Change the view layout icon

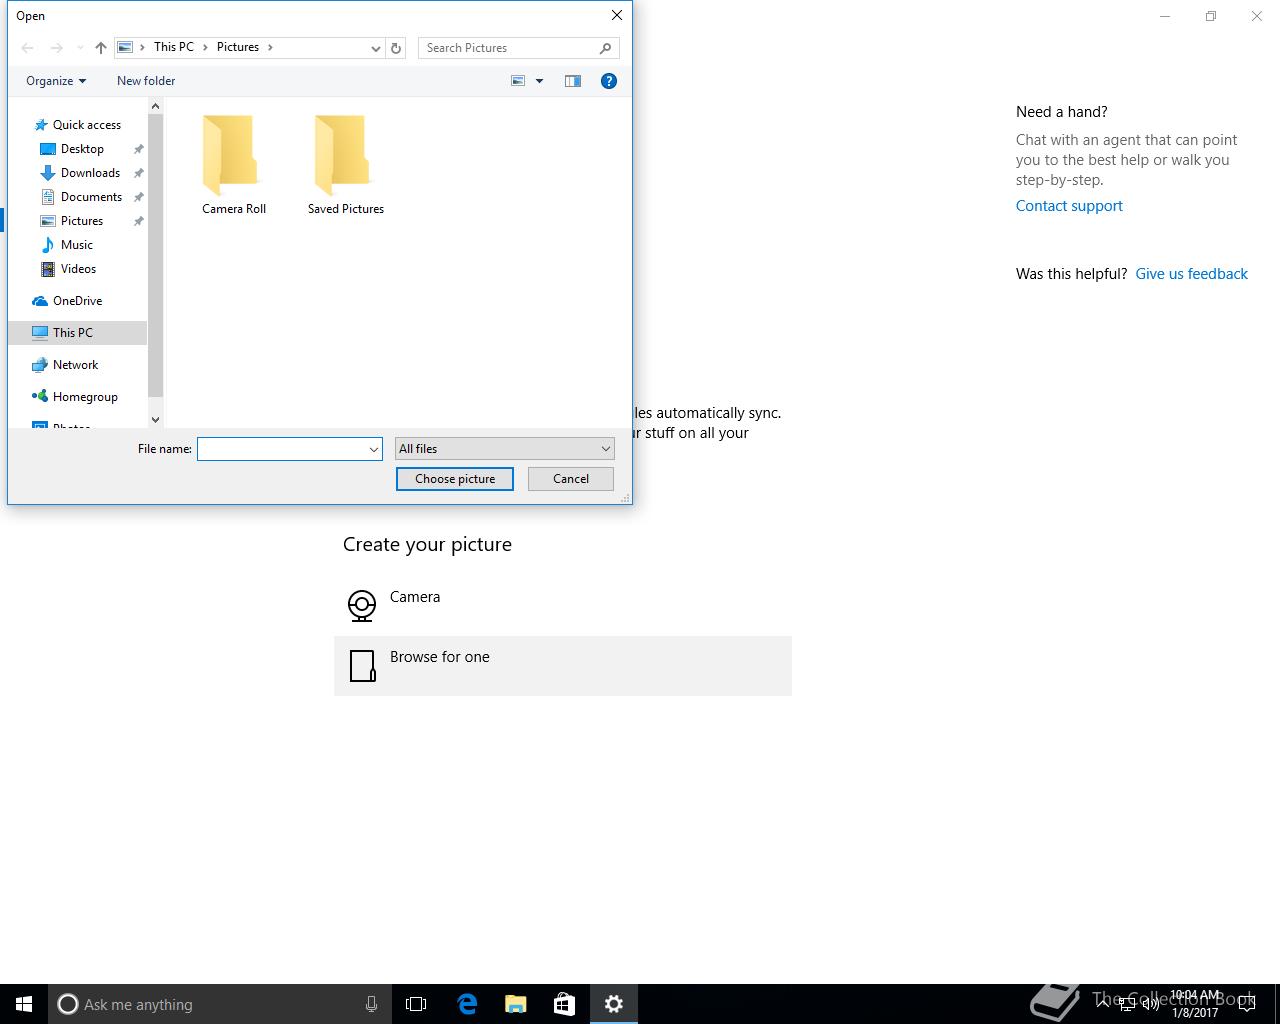coord(518,81)
